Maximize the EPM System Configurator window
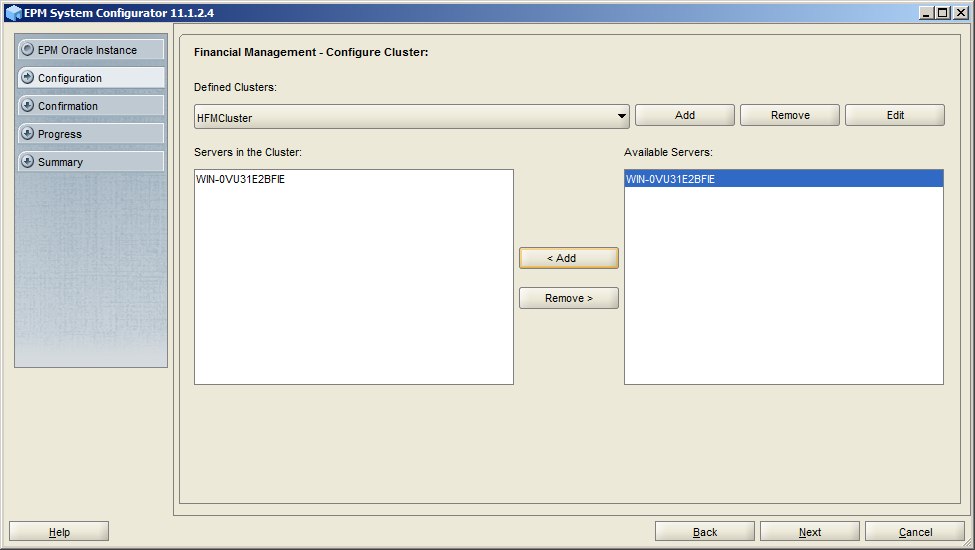This screenshot has height=550, width=975. click(x=943, y=12)
